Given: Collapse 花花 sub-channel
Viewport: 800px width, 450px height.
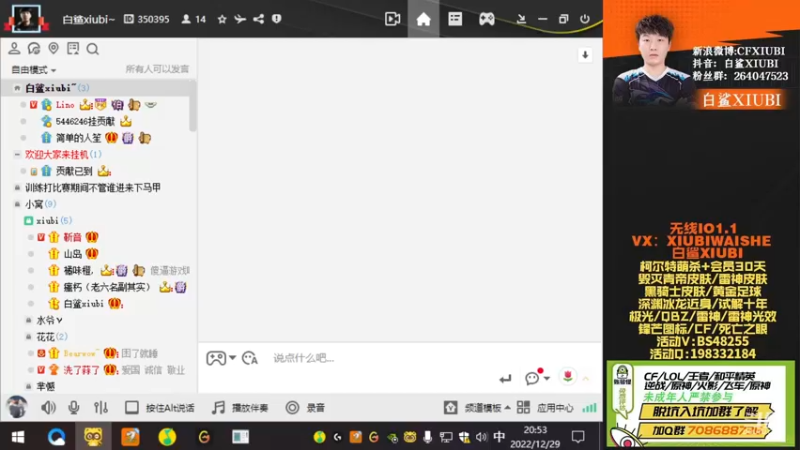Looking at the screenshot, I should click(x=29, y=336).
